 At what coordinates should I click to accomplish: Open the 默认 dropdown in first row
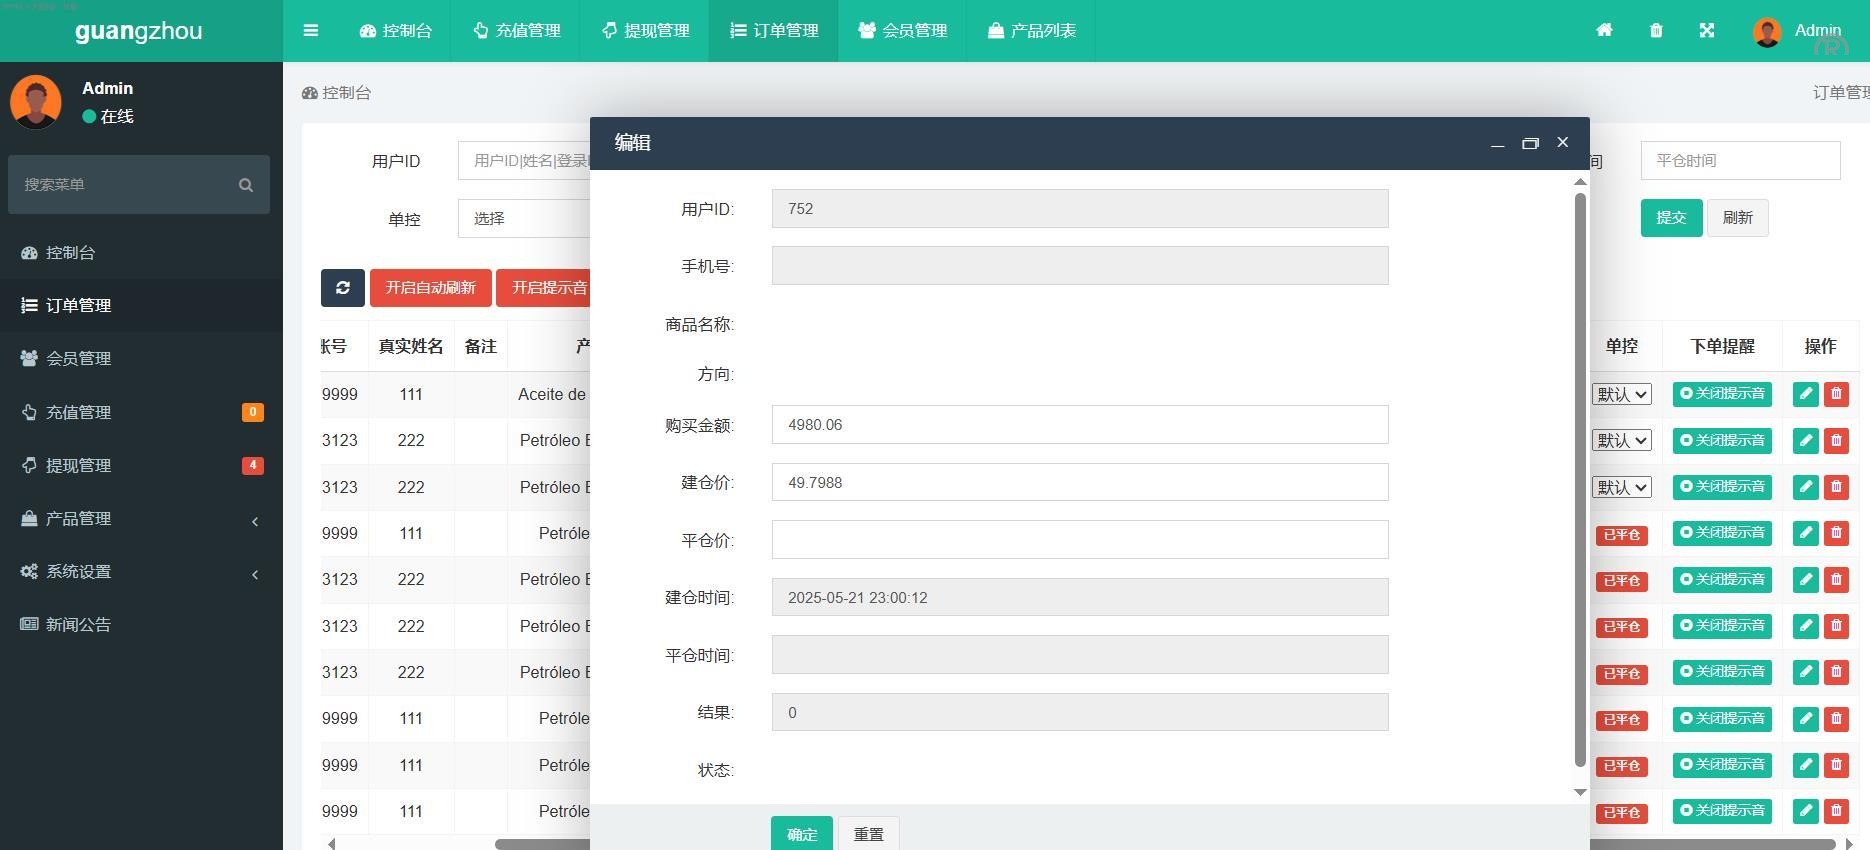[1621, 395]
